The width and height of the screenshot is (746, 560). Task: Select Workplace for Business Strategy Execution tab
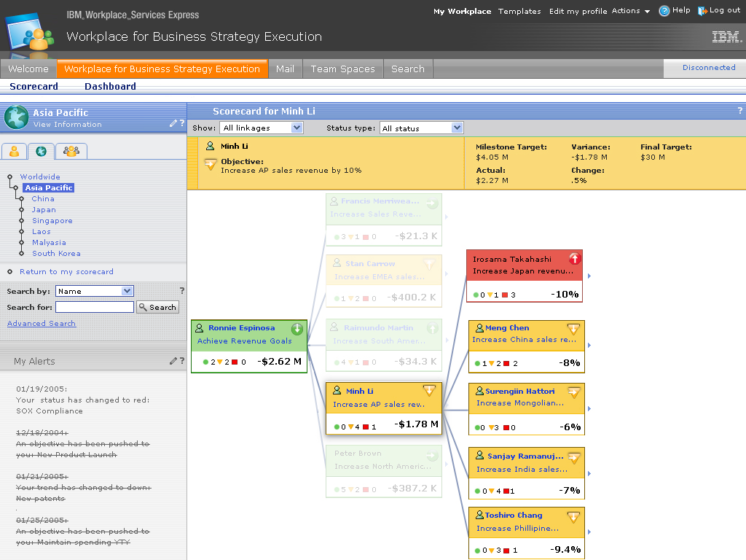(x=162, y=69)
